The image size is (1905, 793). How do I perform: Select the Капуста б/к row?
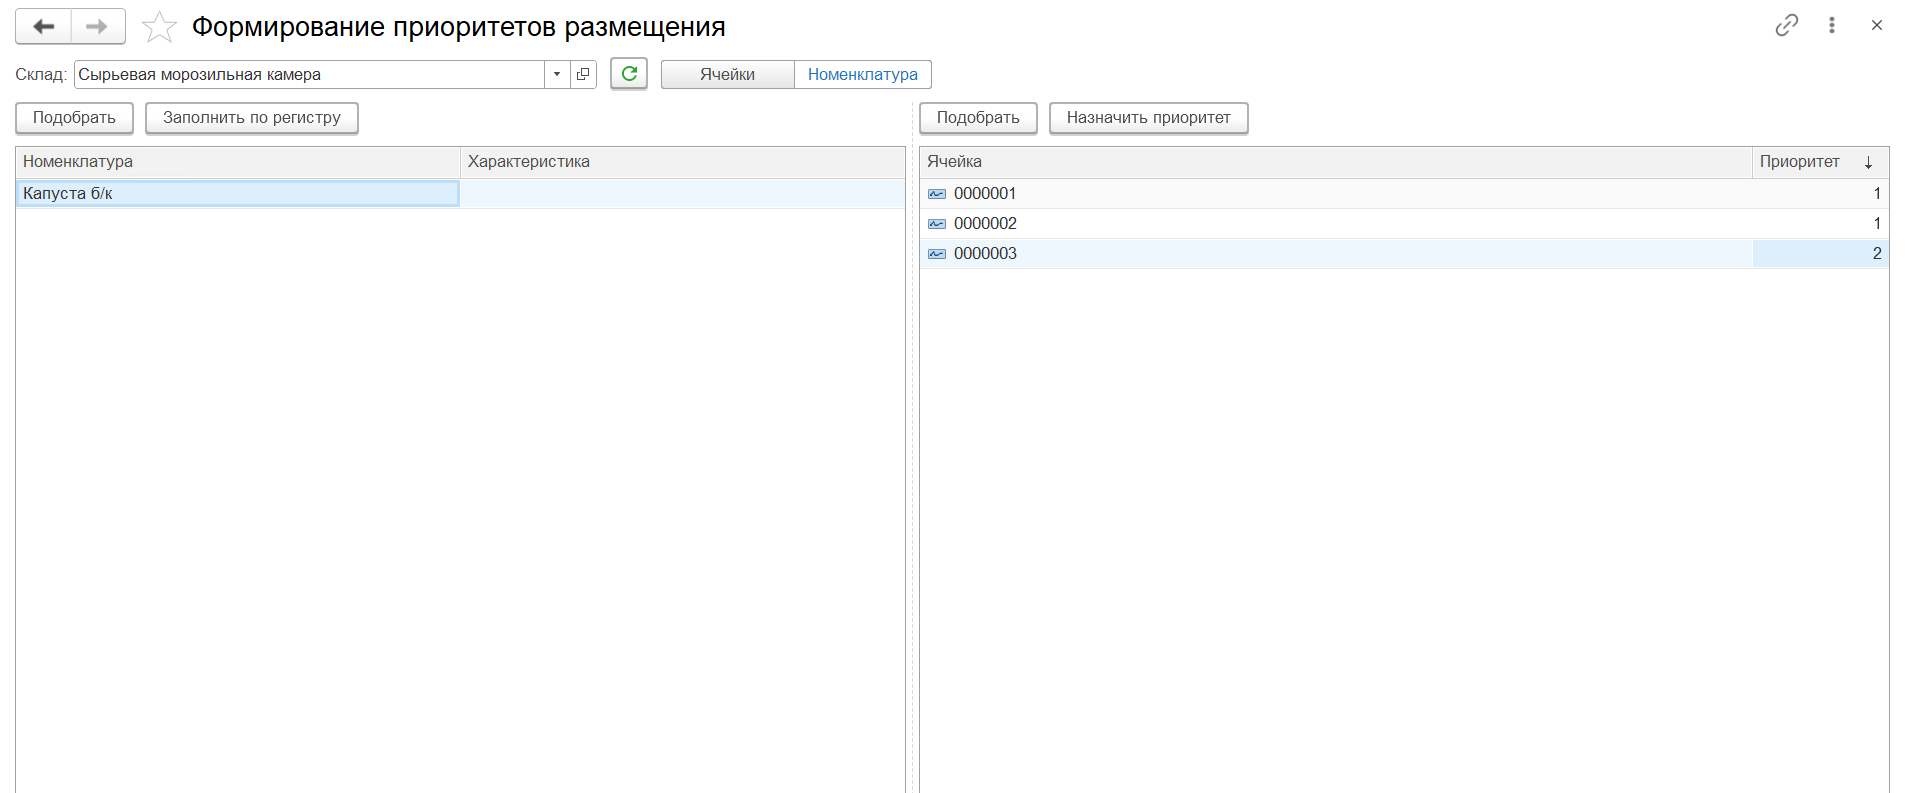click(237, 194)
